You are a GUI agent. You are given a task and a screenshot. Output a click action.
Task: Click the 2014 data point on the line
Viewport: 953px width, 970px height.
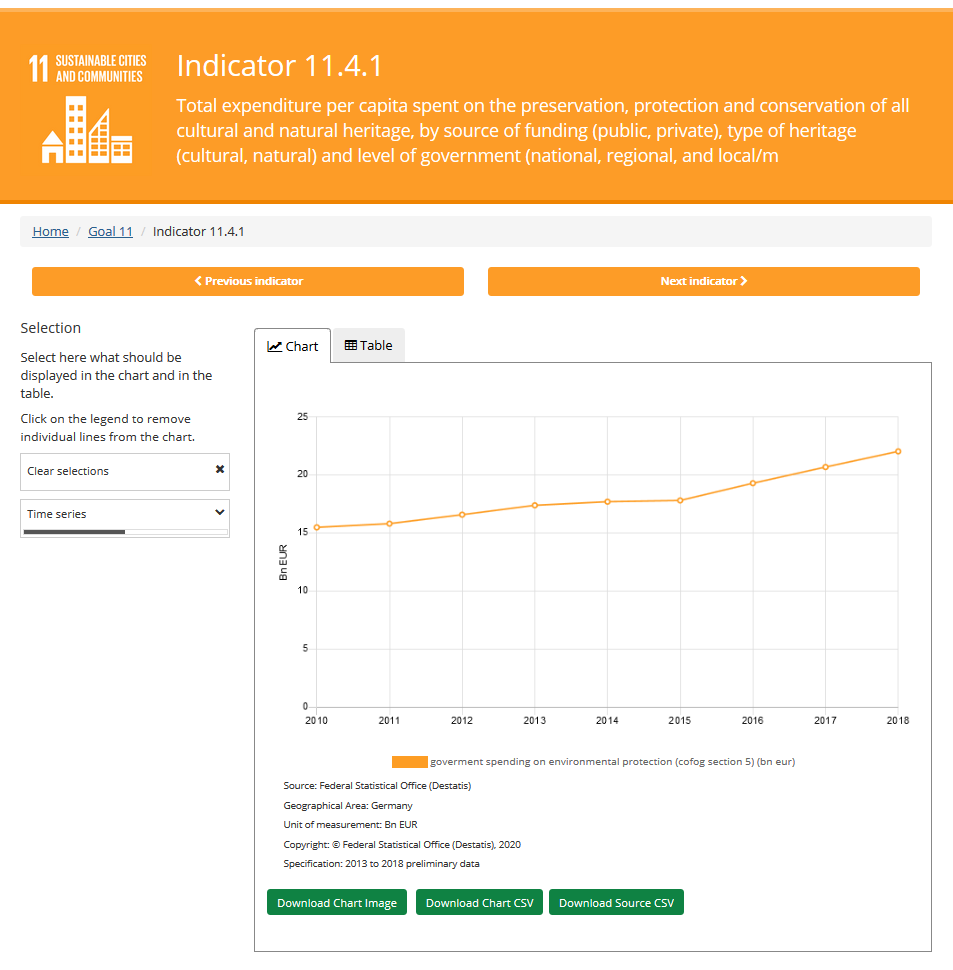pos(607,502)
